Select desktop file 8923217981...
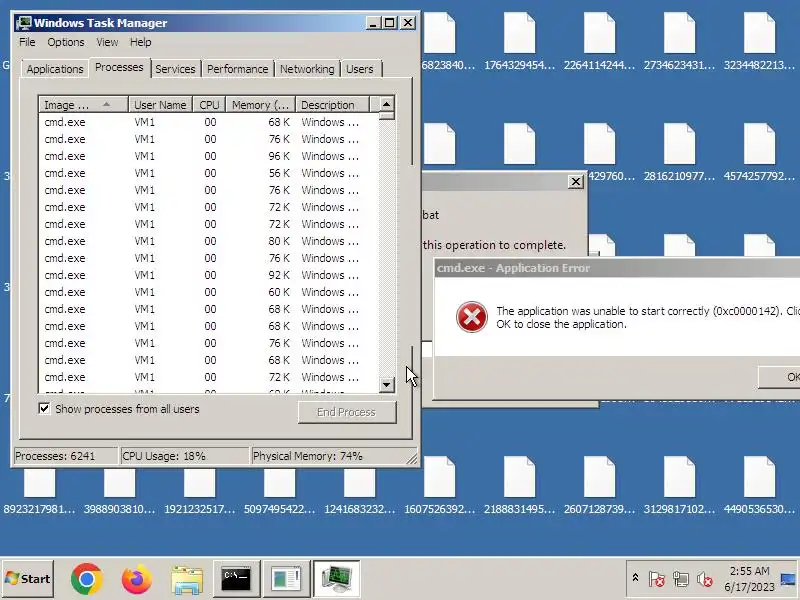The height and width of the screenshot is (600, 800). [39, 492]
